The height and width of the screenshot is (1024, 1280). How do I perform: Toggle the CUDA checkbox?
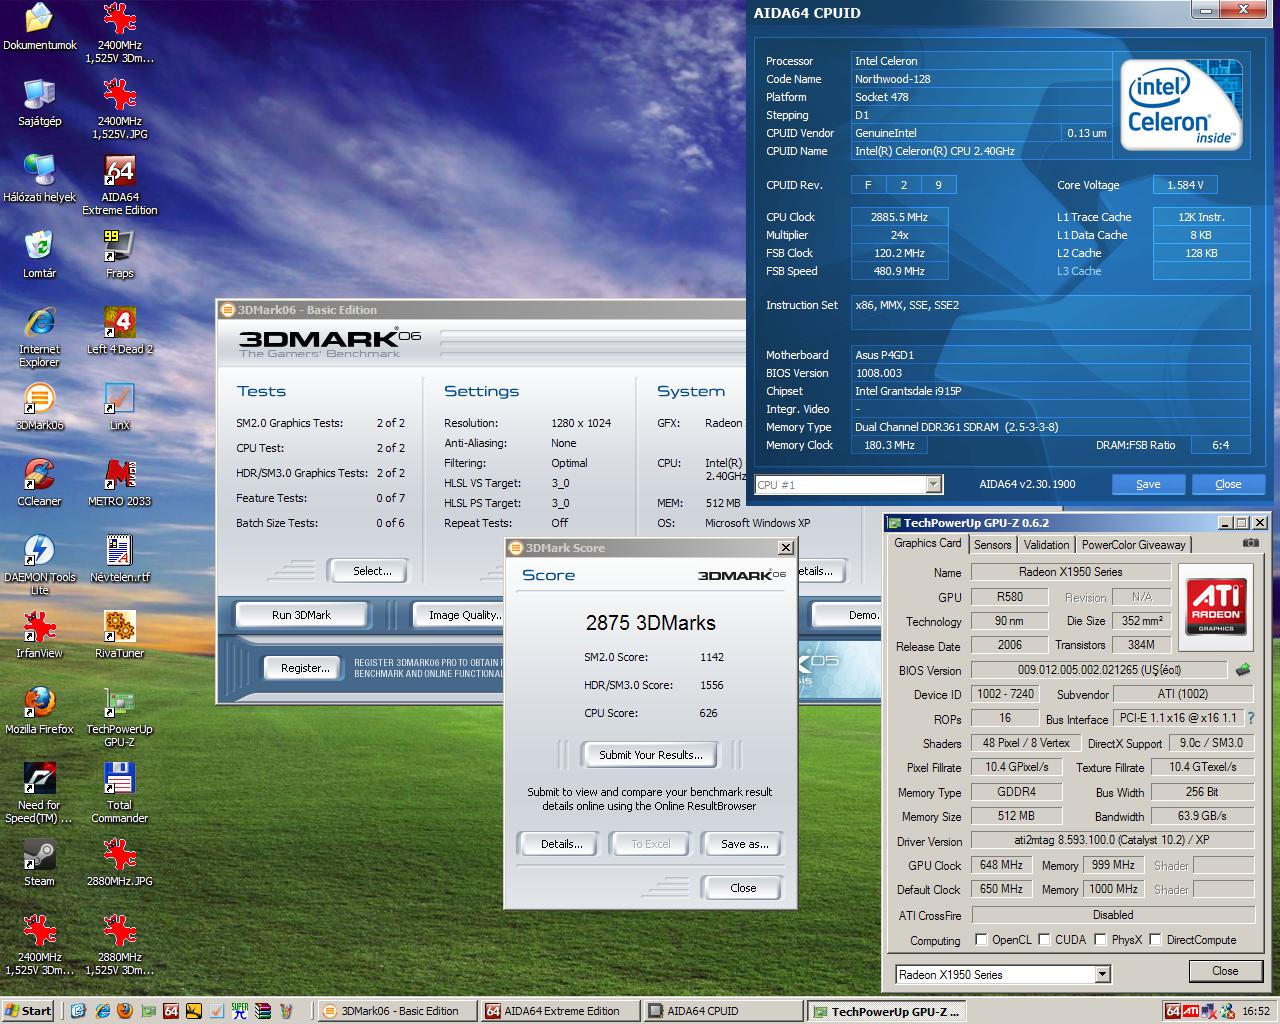tap(1044, 940)
